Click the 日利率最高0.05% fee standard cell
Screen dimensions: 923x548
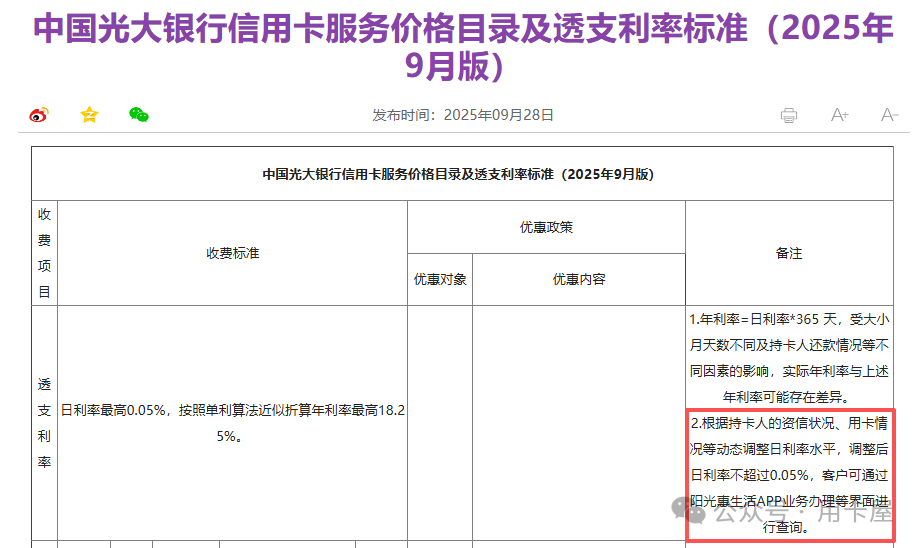[x=233, y=423]
